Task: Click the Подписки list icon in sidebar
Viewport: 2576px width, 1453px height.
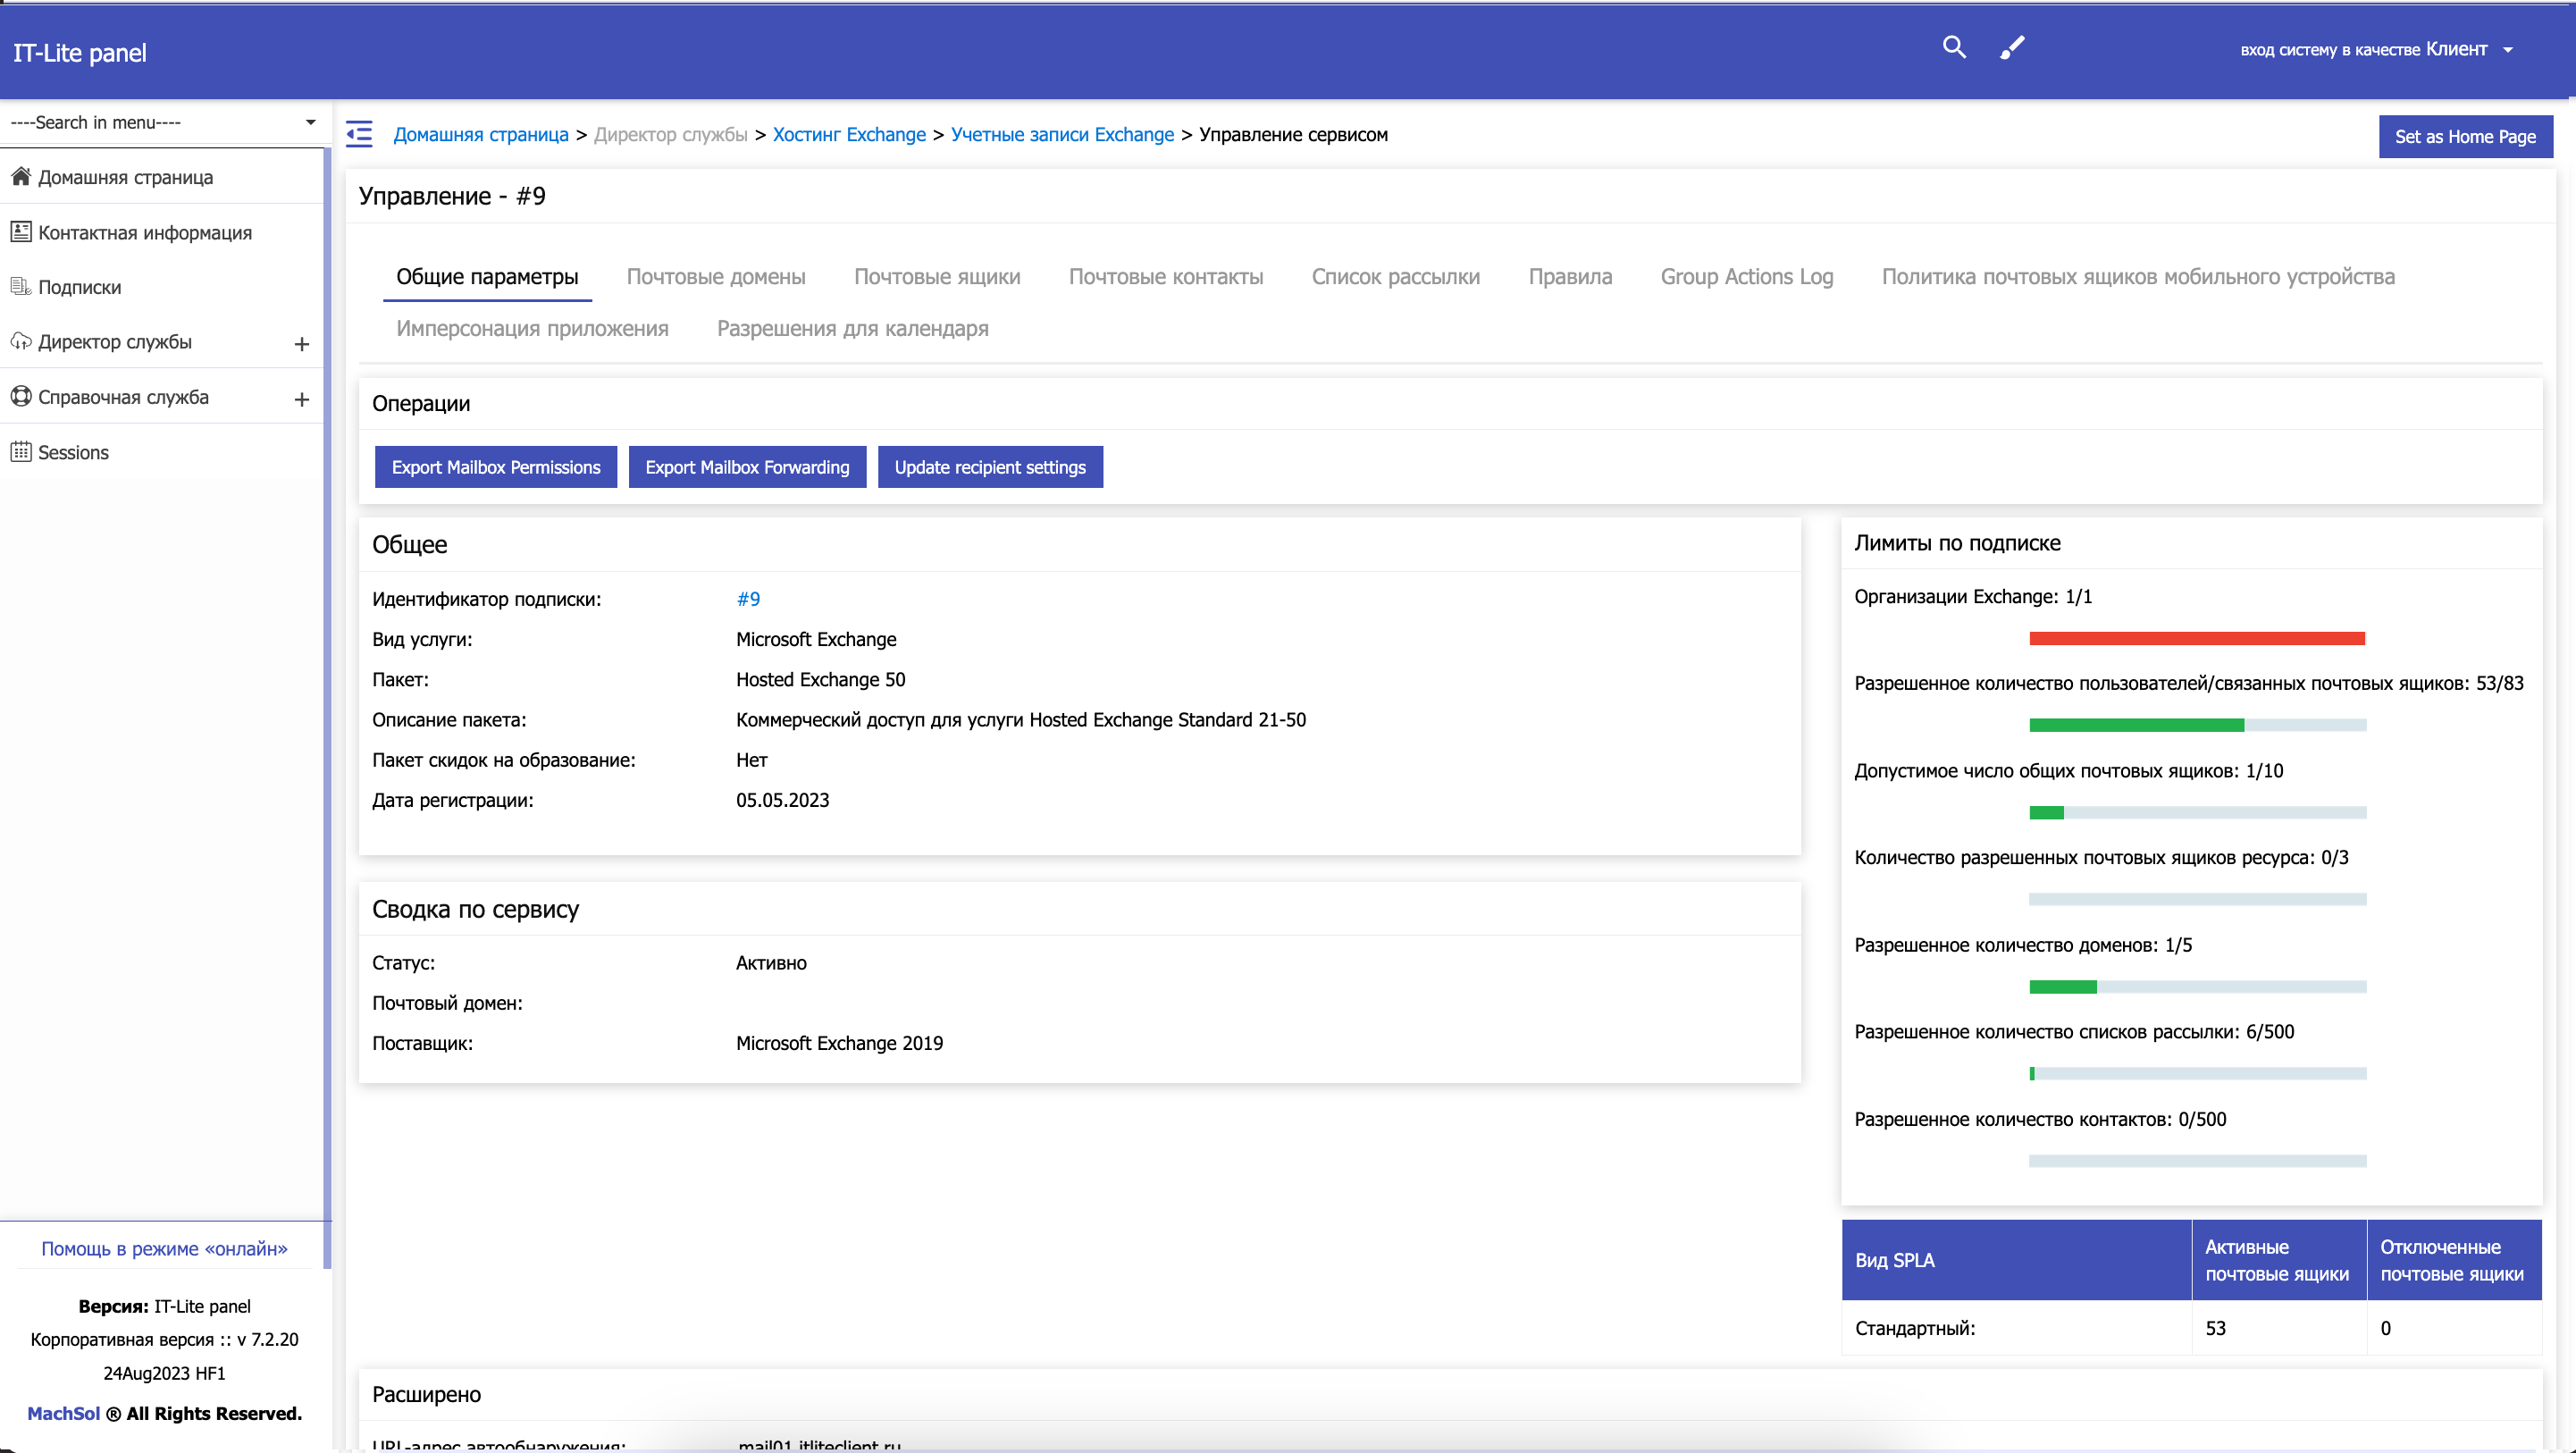Action: (x=21, y=287)
